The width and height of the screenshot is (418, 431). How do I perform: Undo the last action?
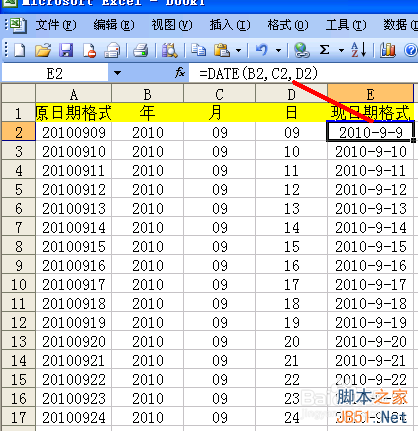pyautogui.click(x=262, y=50)
